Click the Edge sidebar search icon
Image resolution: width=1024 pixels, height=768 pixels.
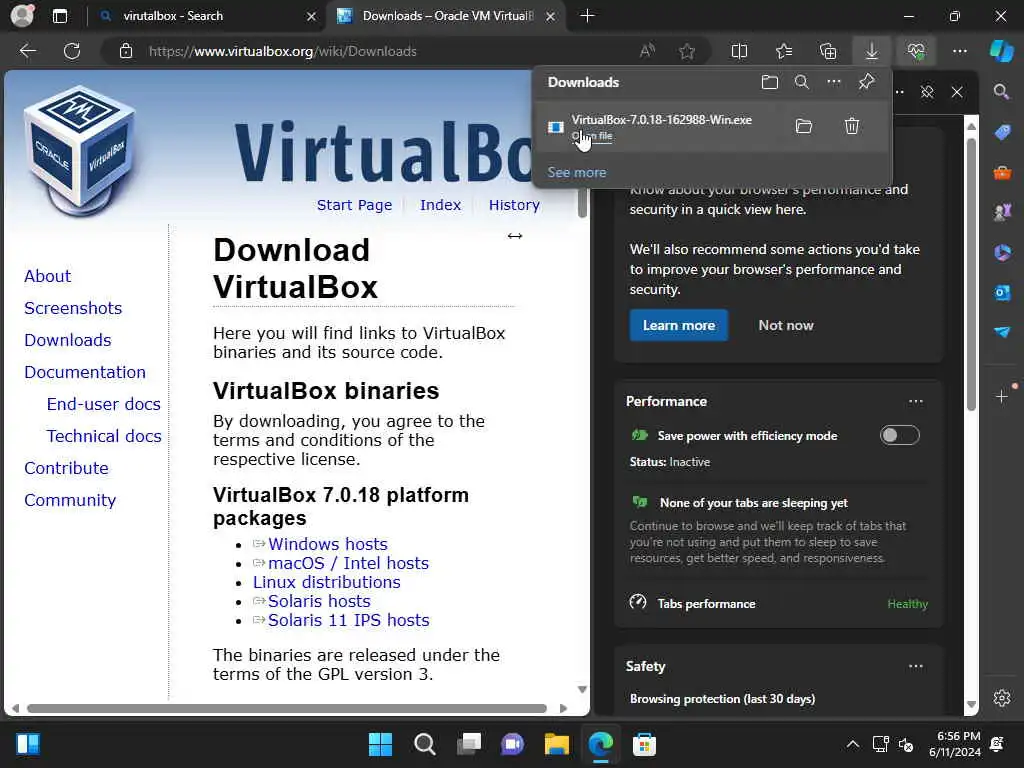point(1001,91)
